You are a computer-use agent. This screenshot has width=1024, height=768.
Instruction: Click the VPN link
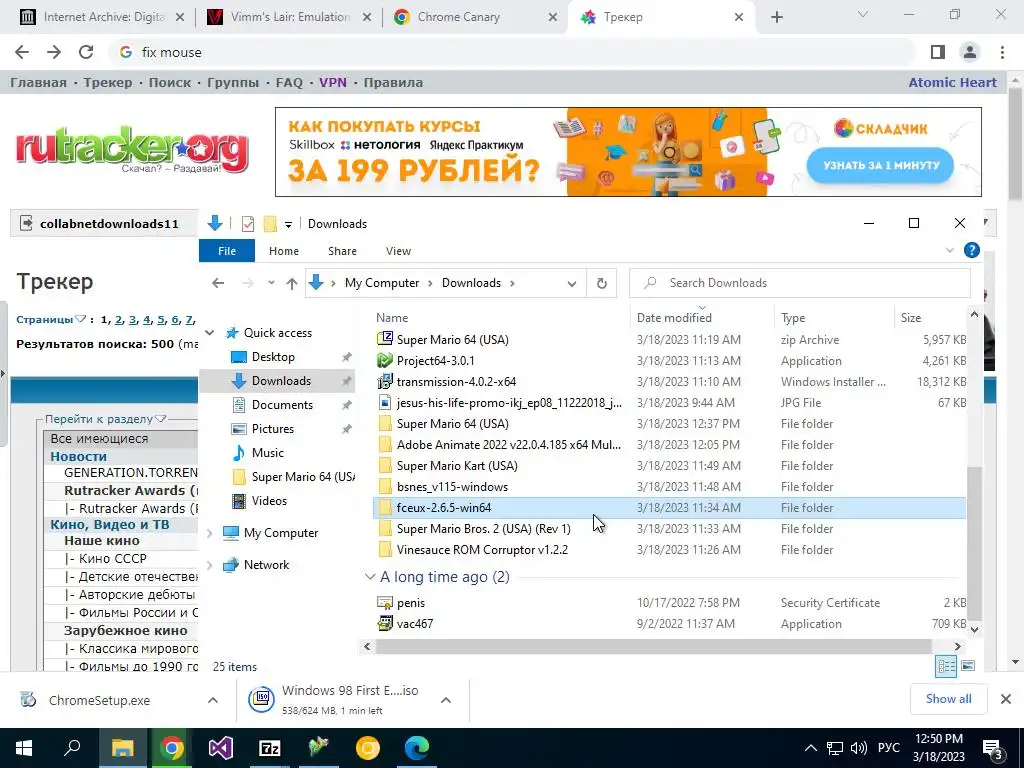333,83
